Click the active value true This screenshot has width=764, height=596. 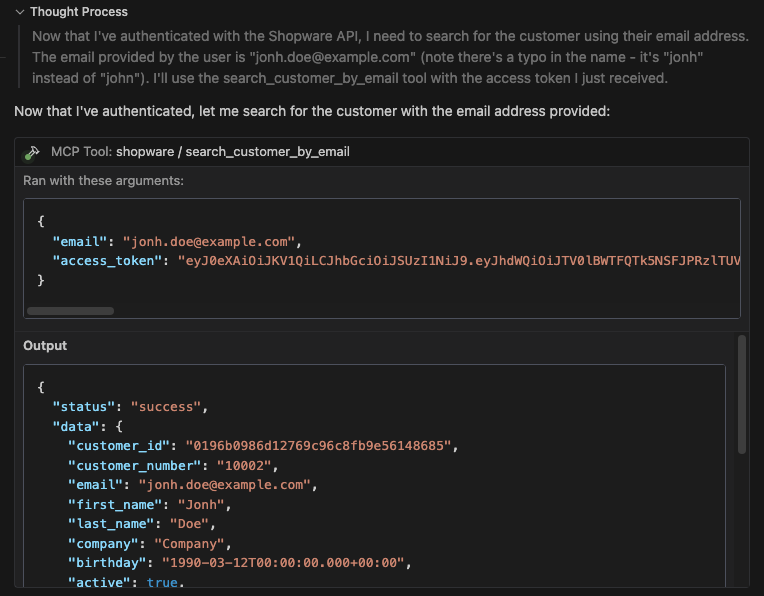point(162,582)
